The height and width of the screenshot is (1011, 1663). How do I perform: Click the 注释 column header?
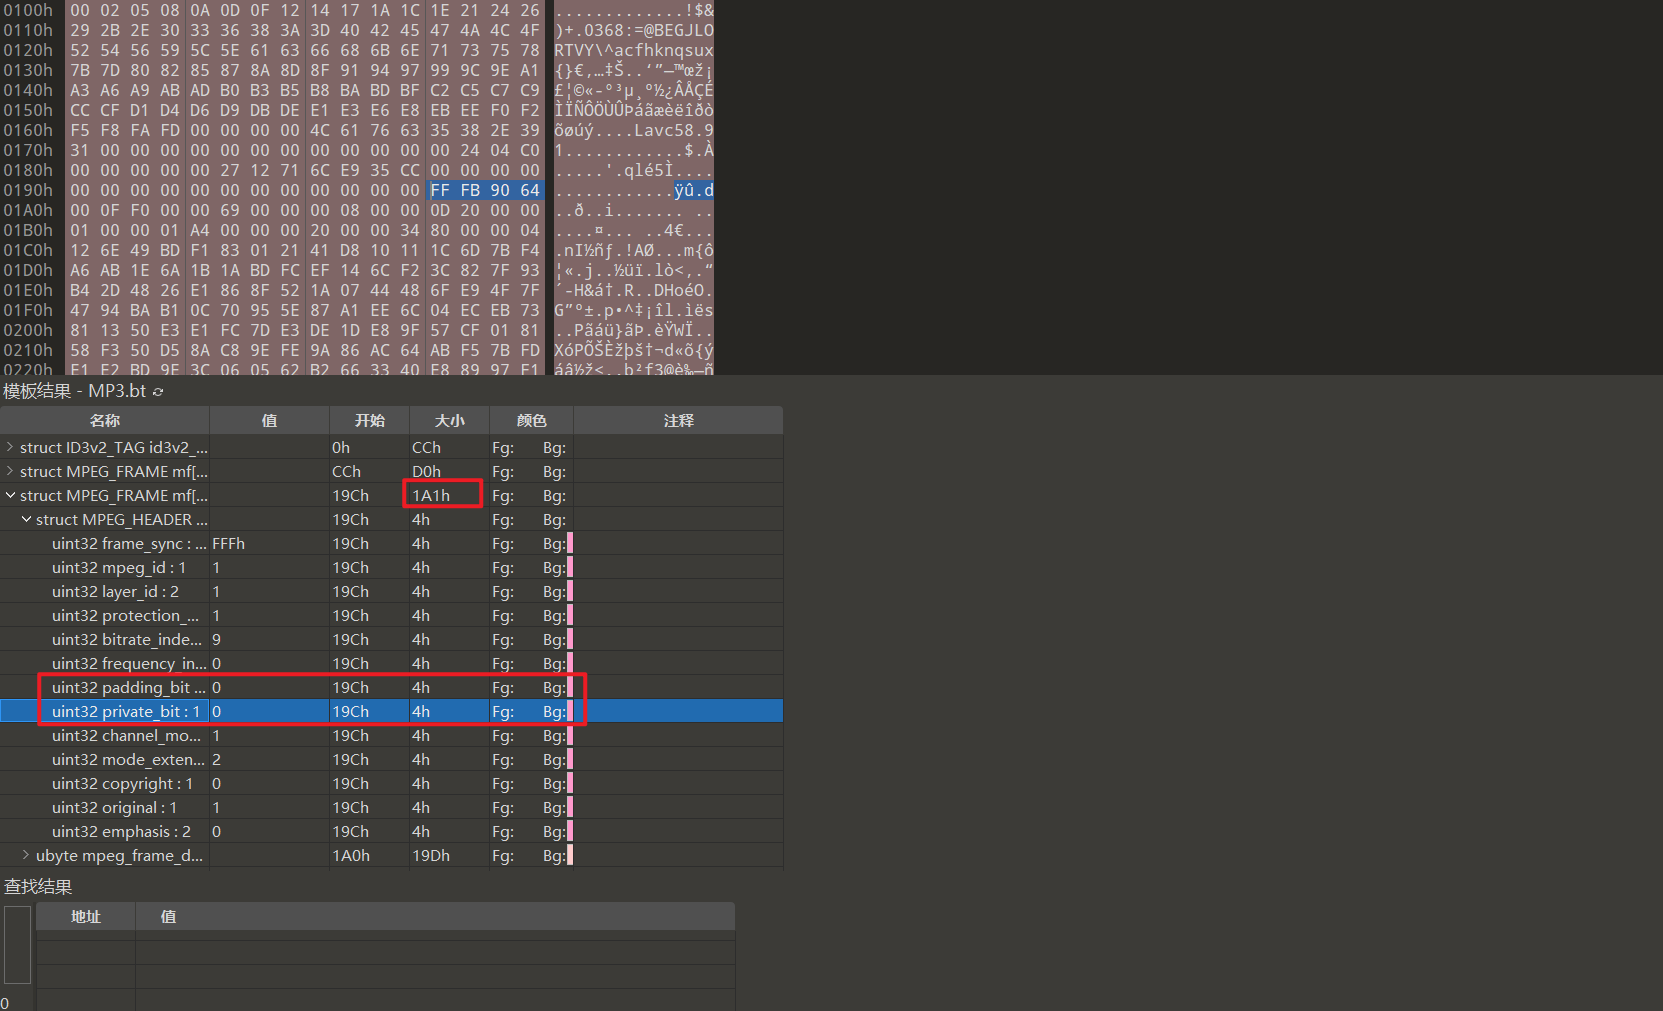[678, 421]
